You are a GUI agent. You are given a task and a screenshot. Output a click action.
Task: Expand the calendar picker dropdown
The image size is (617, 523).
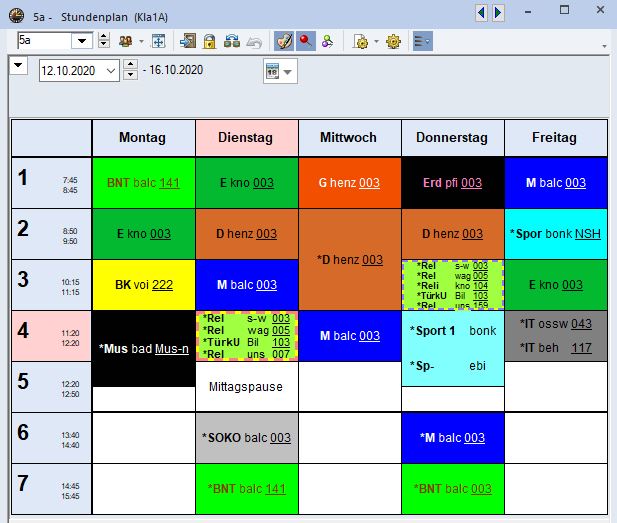(289, 71)
